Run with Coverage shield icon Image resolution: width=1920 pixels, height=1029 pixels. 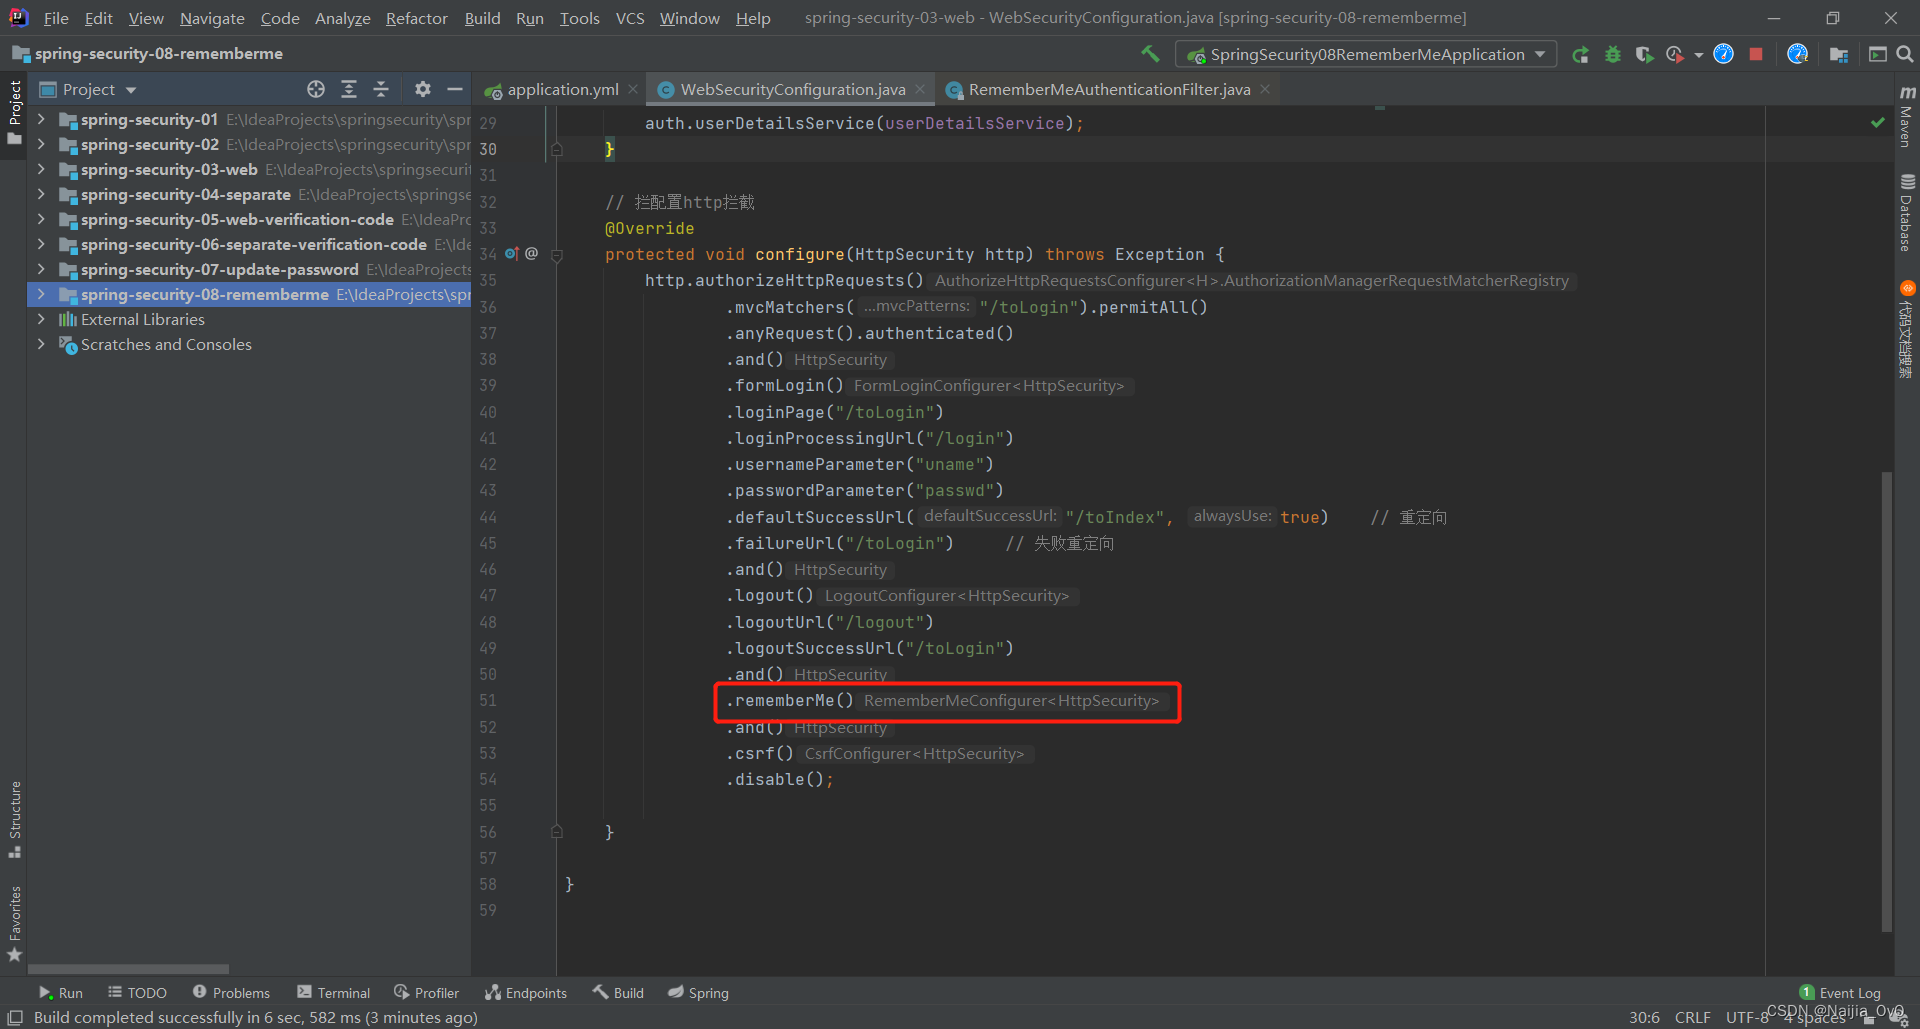(1643, 54)
